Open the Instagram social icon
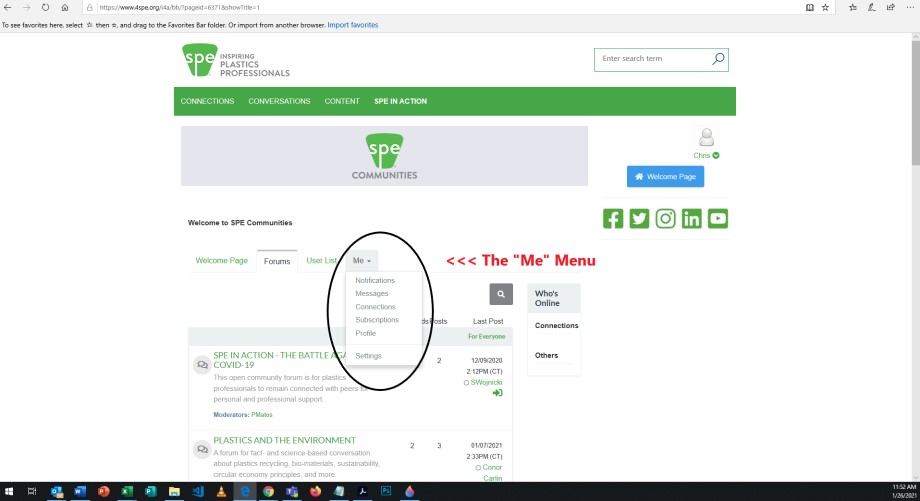Viewport: 920px width, 501px height. coord(665,219)
